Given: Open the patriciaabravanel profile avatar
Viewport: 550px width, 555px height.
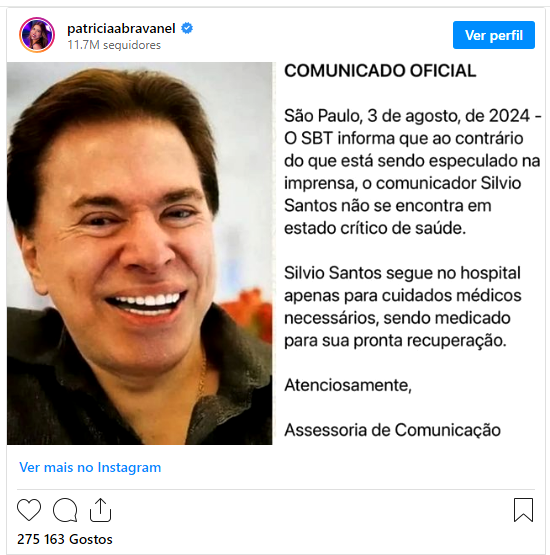Looking at the screenshot, I should point(37,35).
